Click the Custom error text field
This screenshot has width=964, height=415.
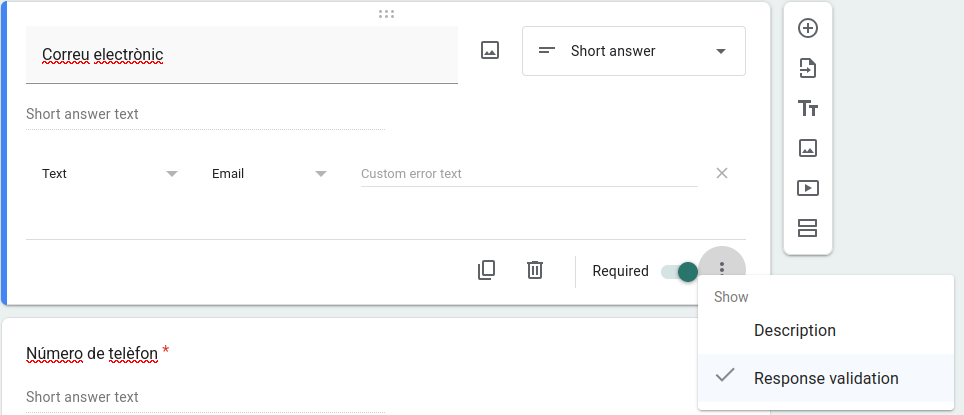coord(528,173)
